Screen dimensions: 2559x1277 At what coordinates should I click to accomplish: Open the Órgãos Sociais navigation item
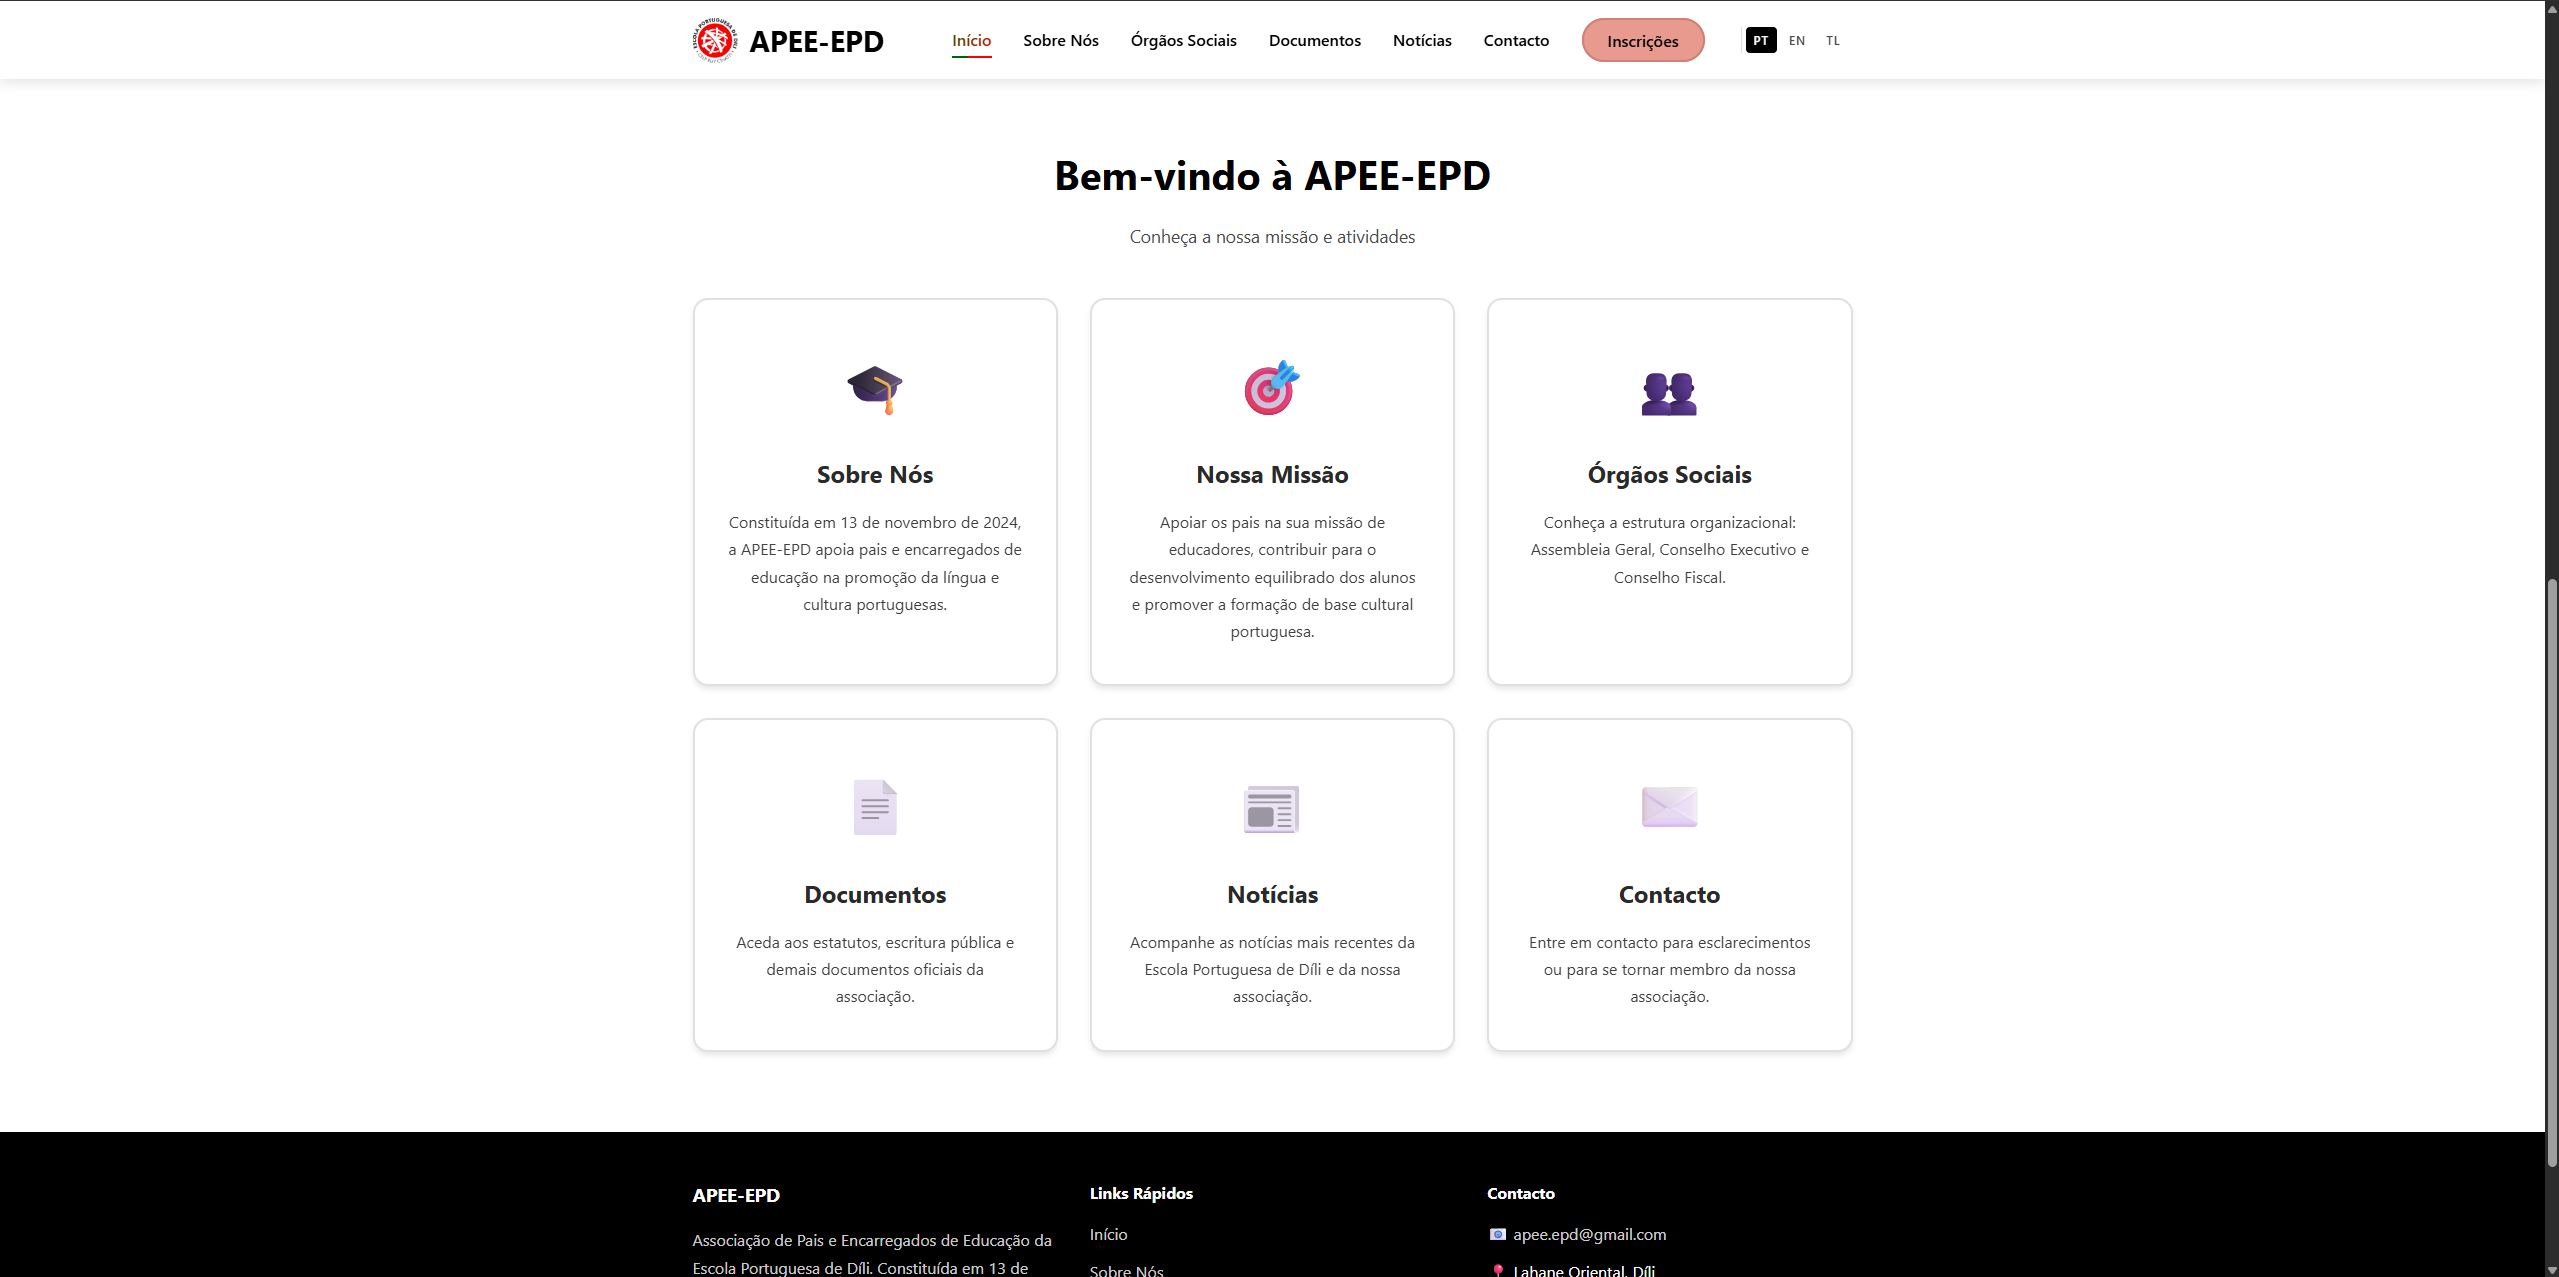1184,40
